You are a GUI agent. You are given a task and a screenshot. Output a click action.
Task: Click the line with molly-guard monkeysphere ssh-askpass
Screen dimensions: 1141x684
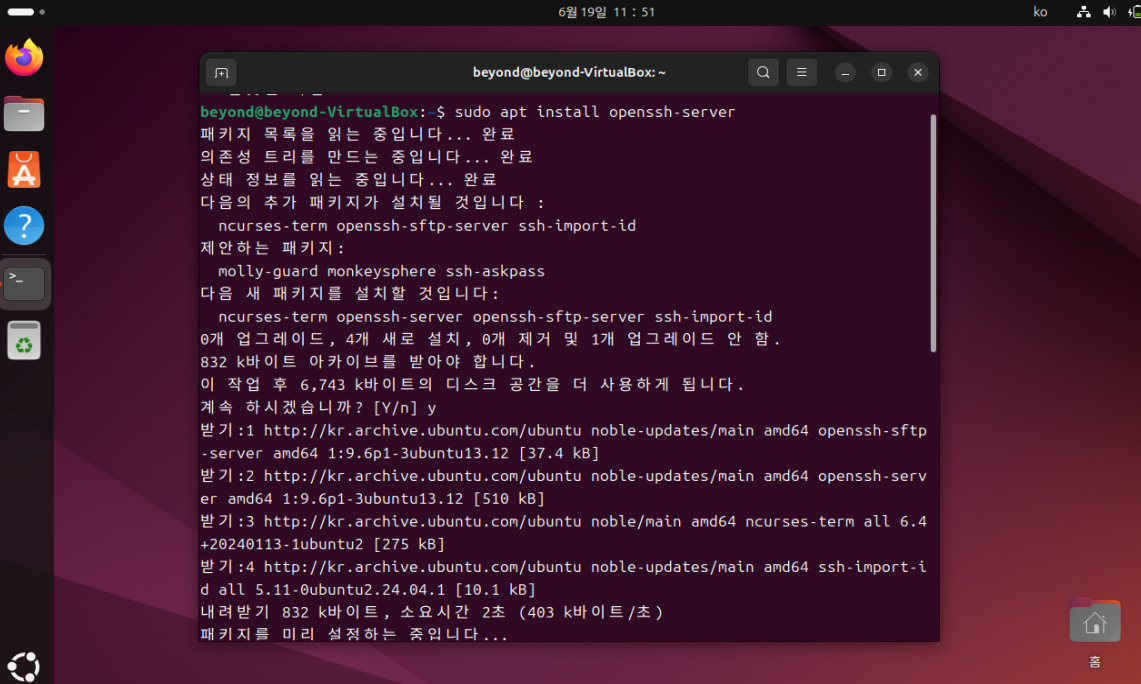pos(381,271)
